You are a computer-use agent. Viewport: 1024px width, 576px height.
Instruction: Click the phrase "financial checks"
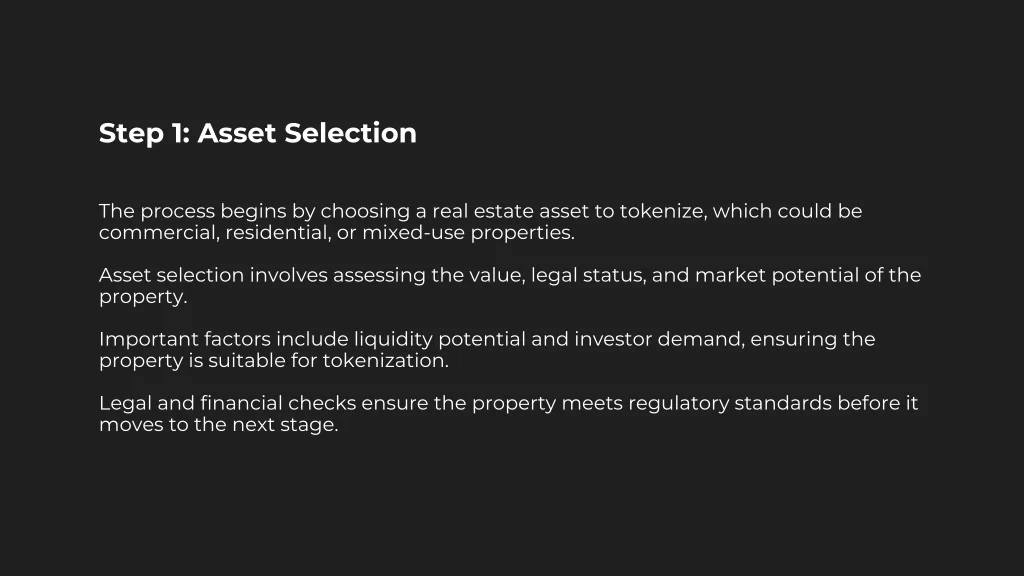[278, 403]
